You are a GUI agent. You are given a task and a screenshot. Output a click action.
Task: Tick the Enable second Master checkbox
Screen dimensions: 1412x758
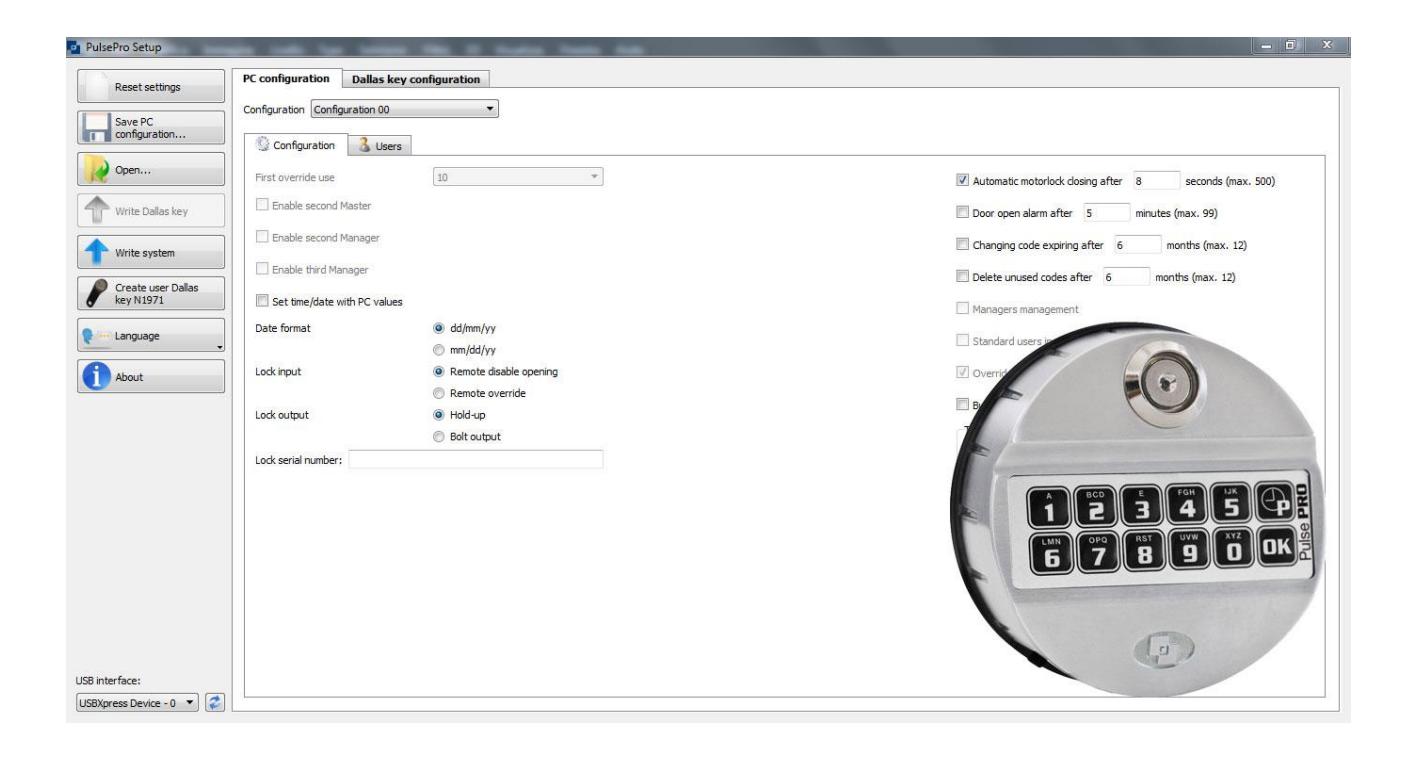pyautogui.click(x=264, y=206)
